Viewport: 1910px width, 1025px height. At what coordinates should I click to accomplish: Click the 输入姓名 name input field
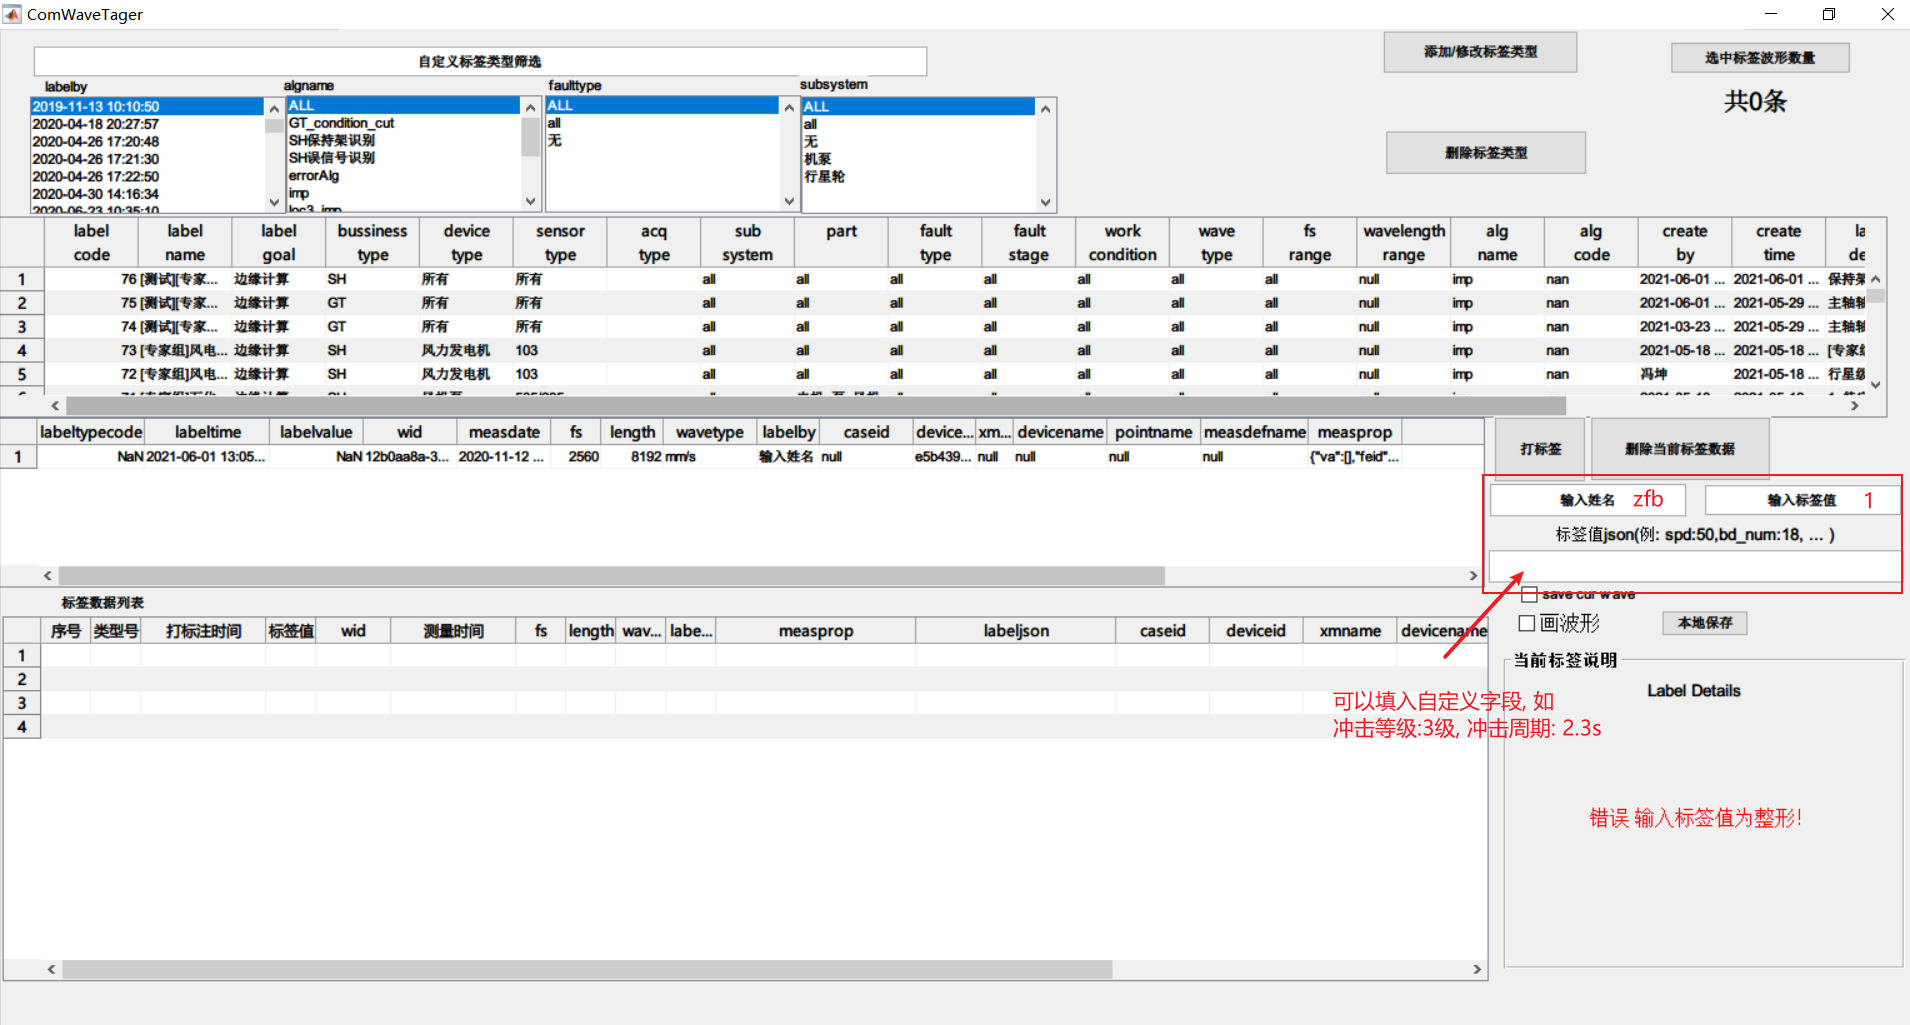point(1588,500)
